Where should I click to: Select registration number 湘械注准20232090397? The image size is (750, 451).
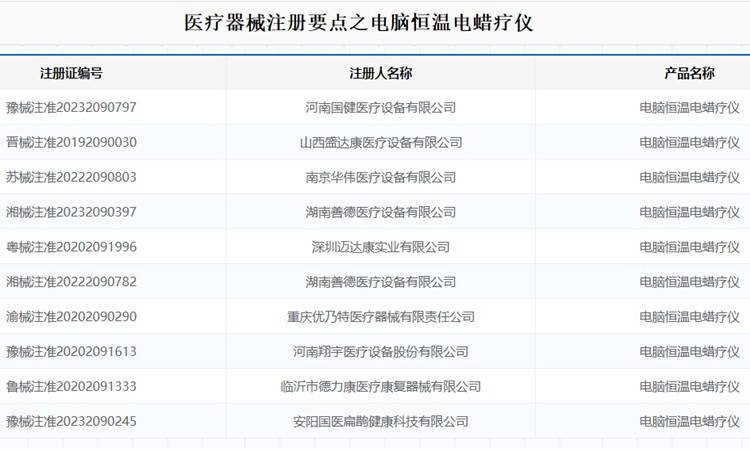(71, 212)
